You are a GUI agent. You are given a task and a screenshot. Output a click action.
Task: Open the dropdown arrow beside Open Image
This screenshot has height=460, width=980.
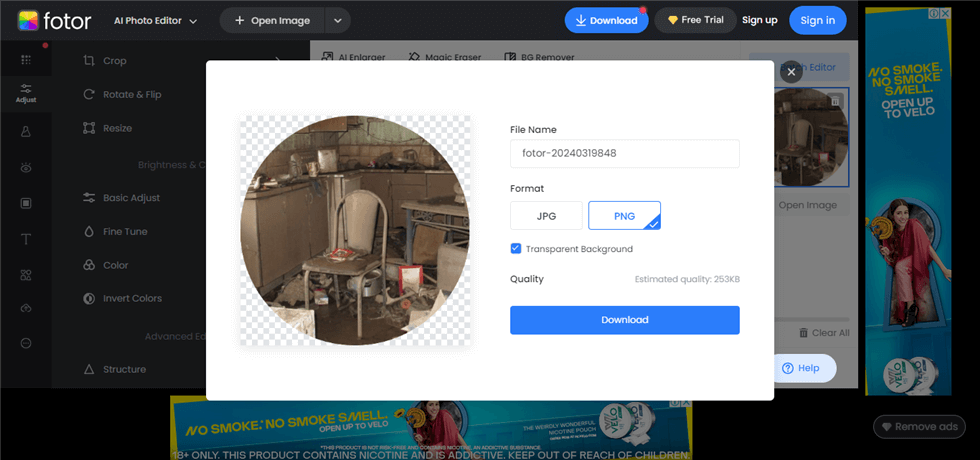coord(338,21)
